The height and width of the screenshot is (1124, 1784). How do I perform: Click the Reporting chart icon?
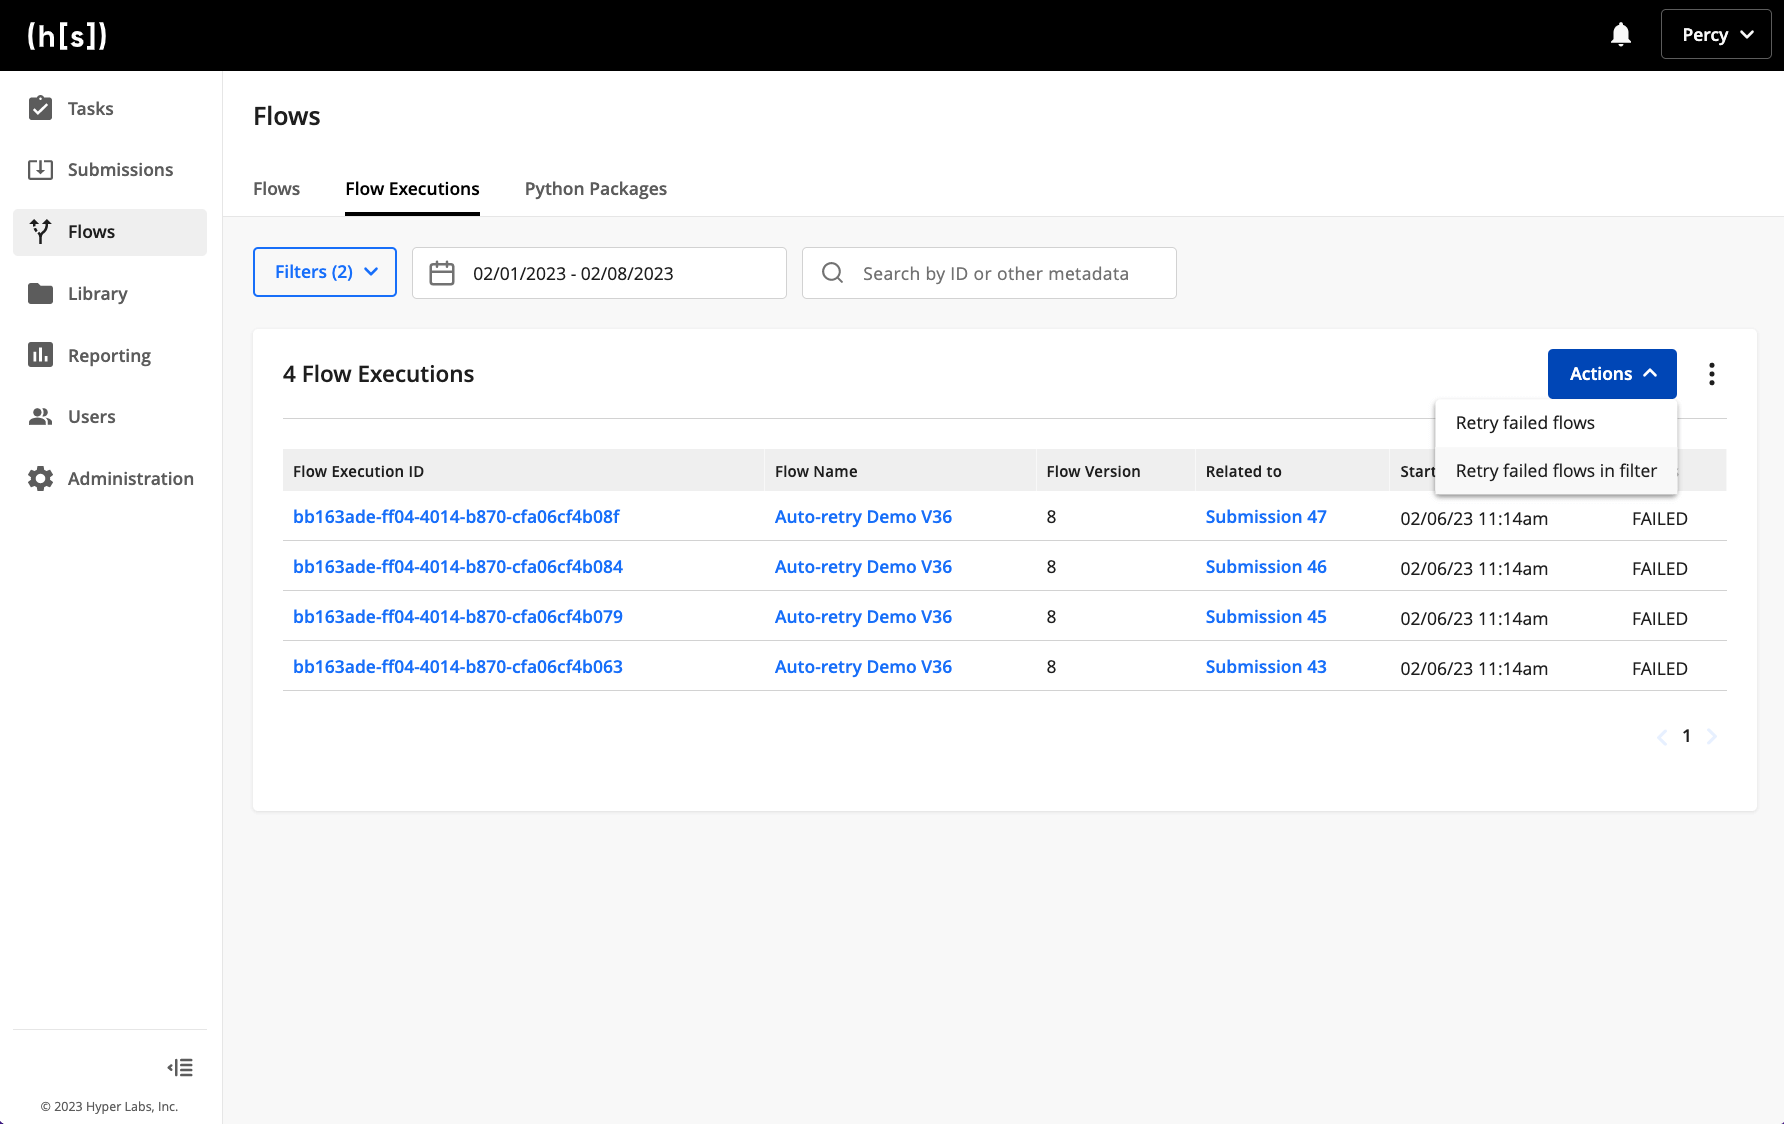(x=40, y=355)
